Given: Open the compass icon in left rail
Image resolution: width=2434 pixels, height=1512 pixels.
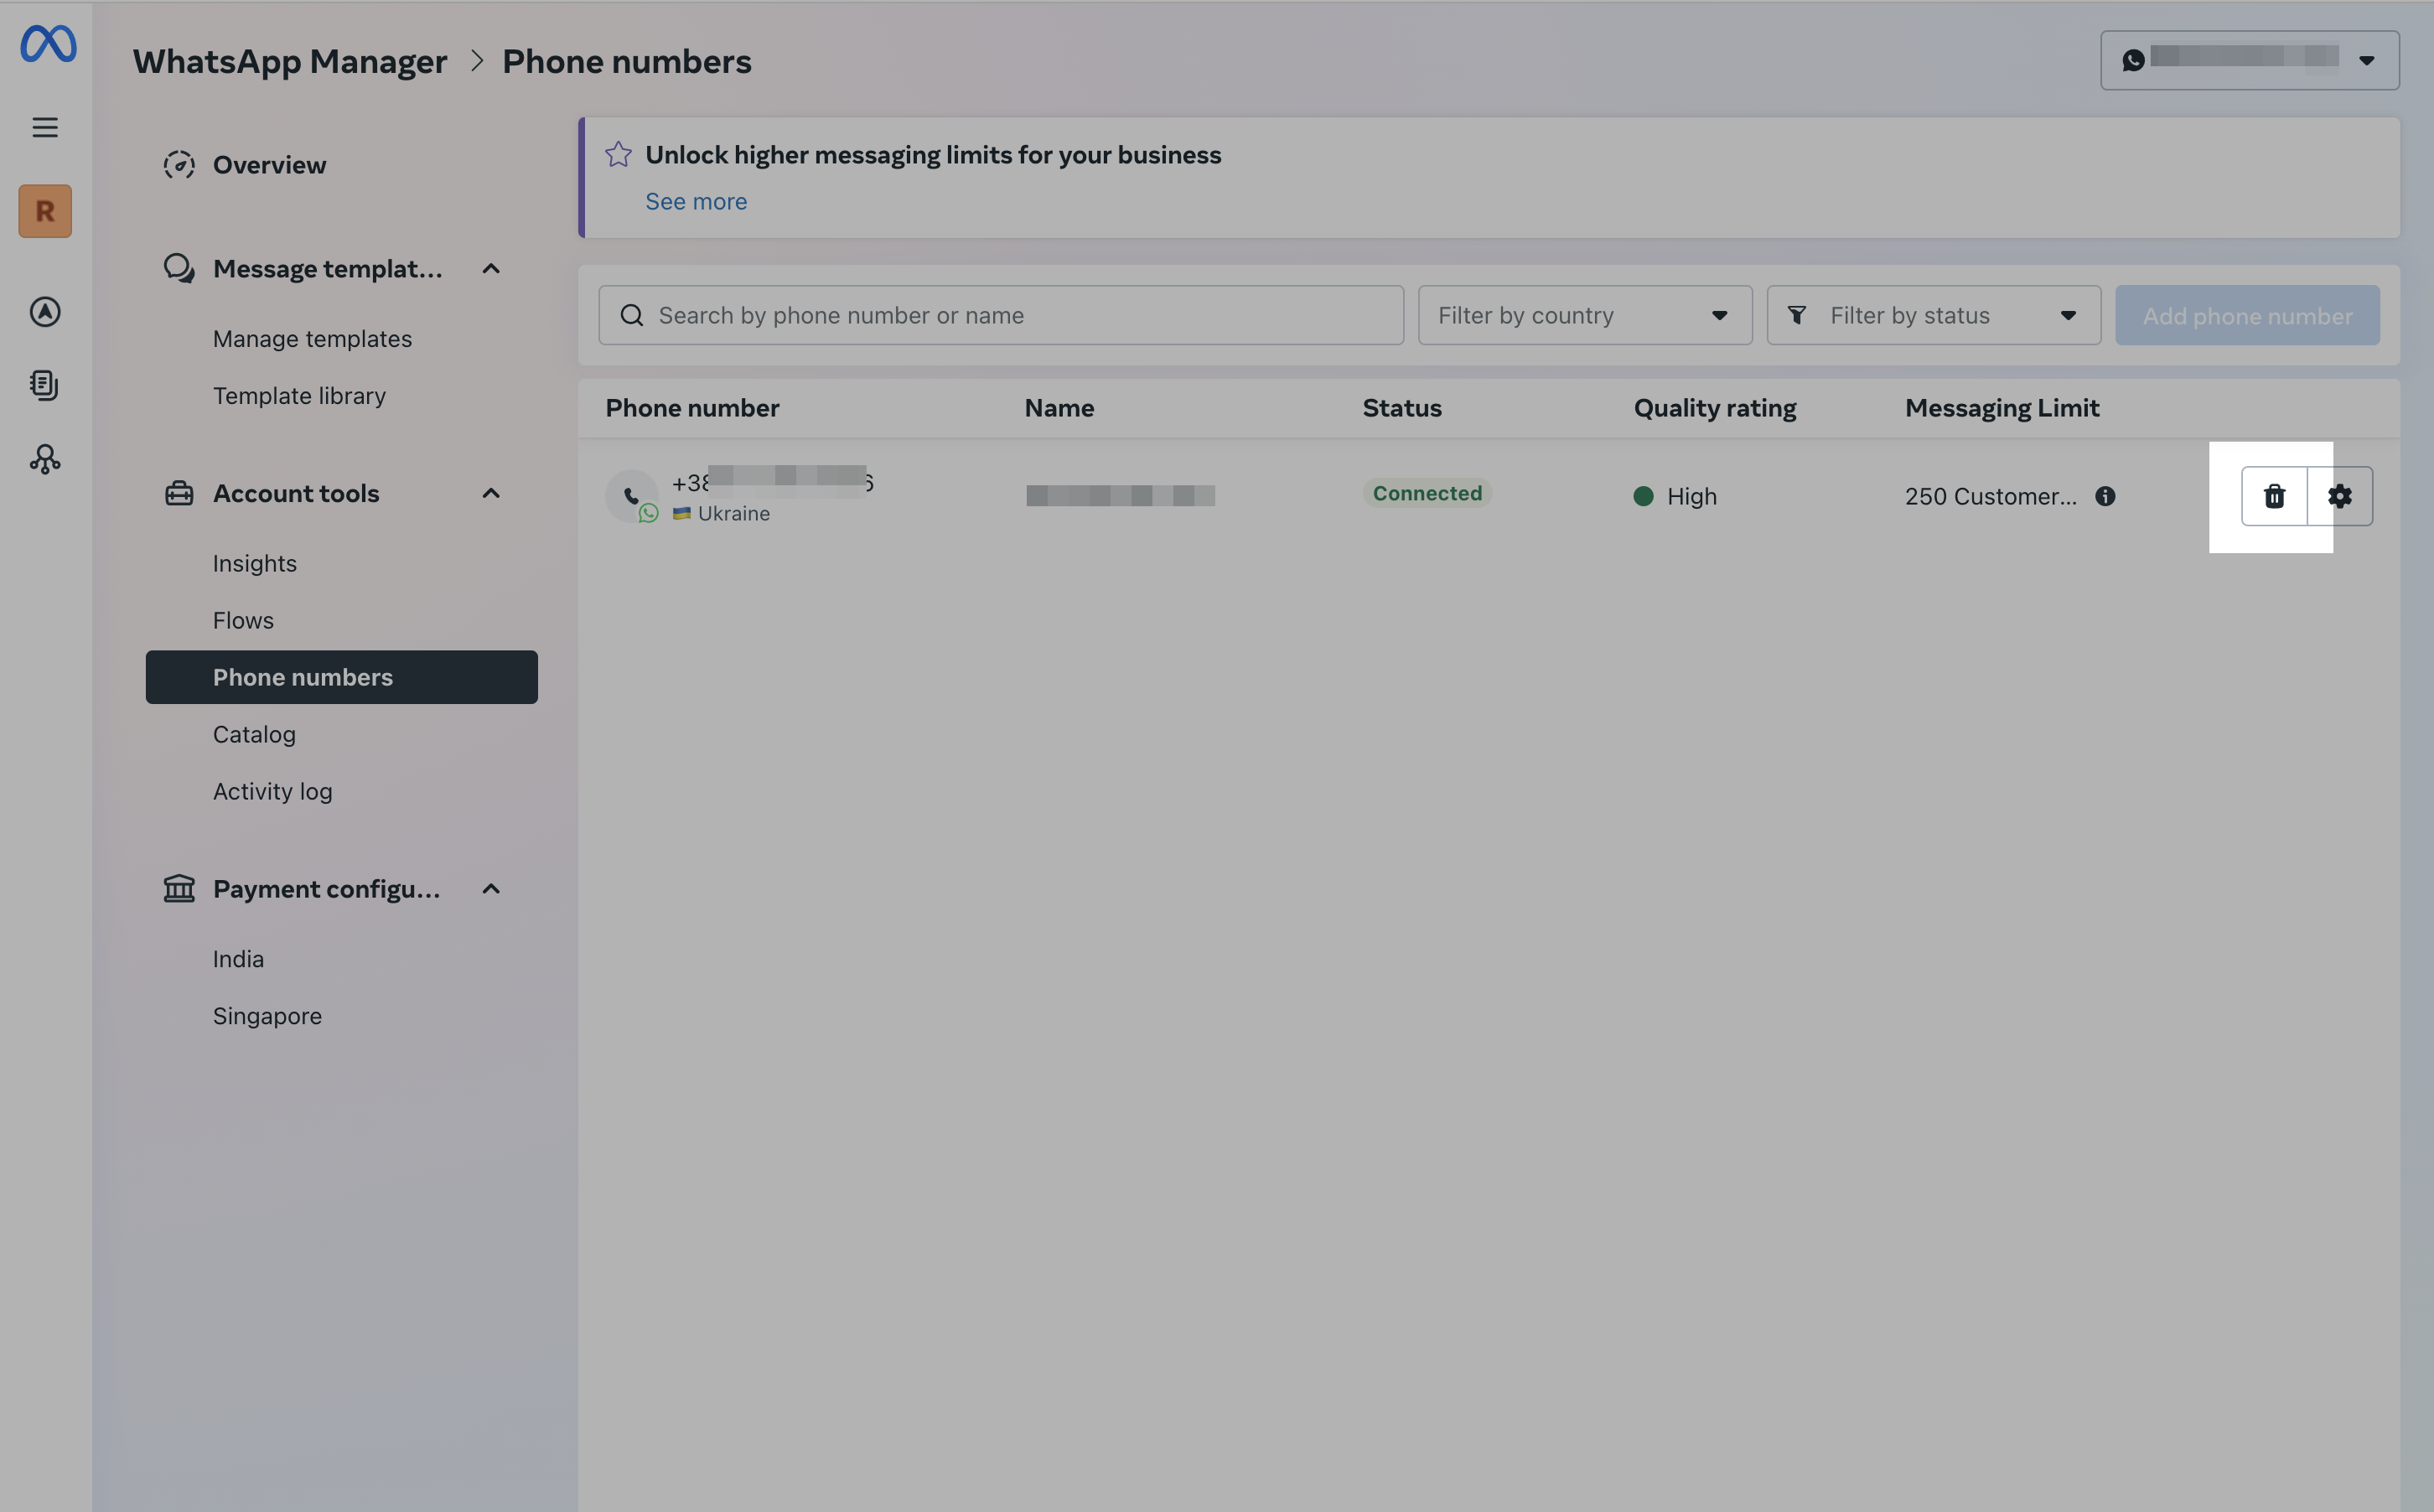Looking at the screenshot, I should pos(45,312).
